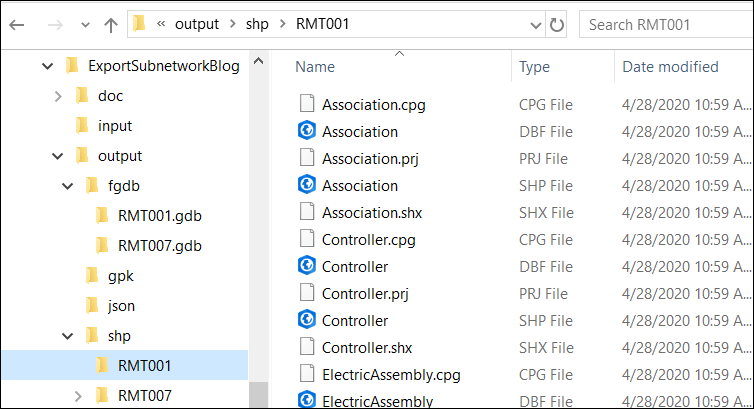Click Controller.shx file icon
The height and width of the screenshot is (409, 754).
307,346
